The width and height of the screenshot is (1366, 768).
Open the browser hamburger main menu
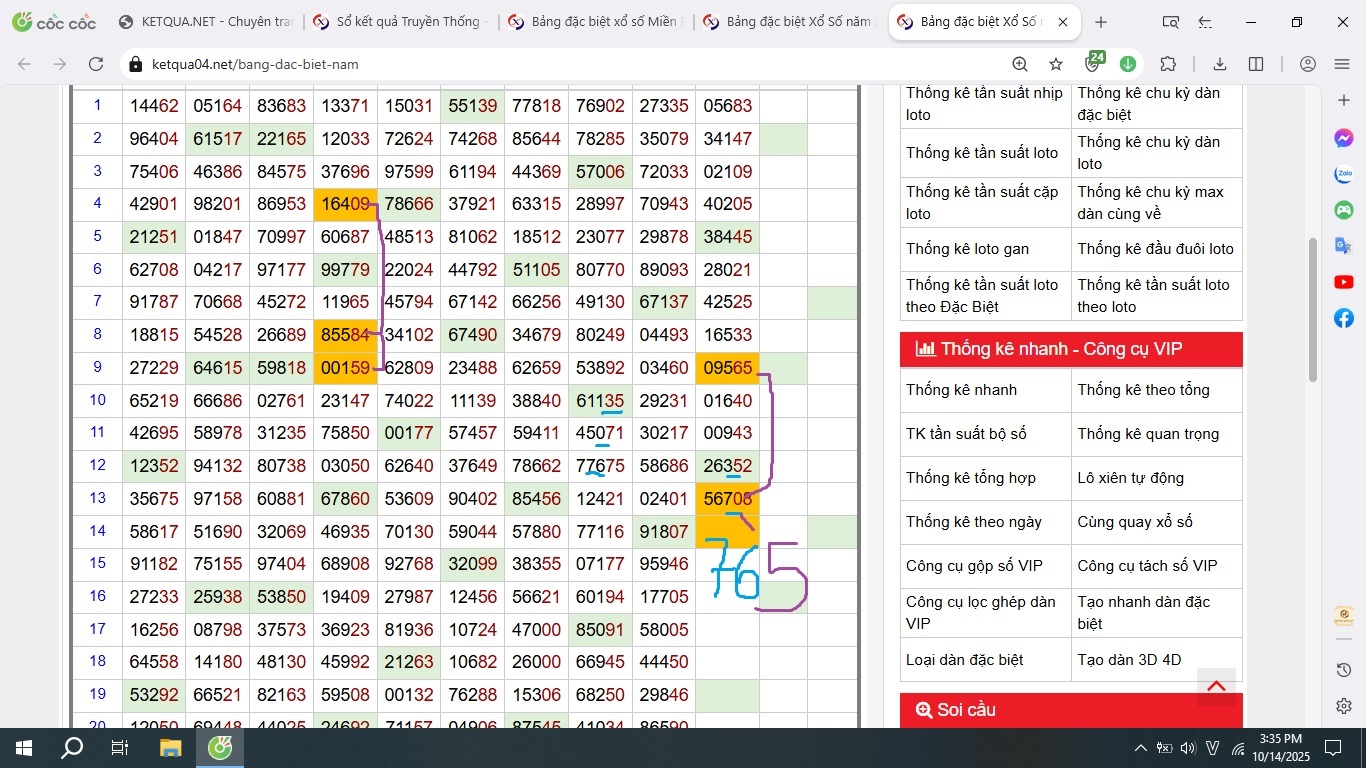tap(1342, 64)
